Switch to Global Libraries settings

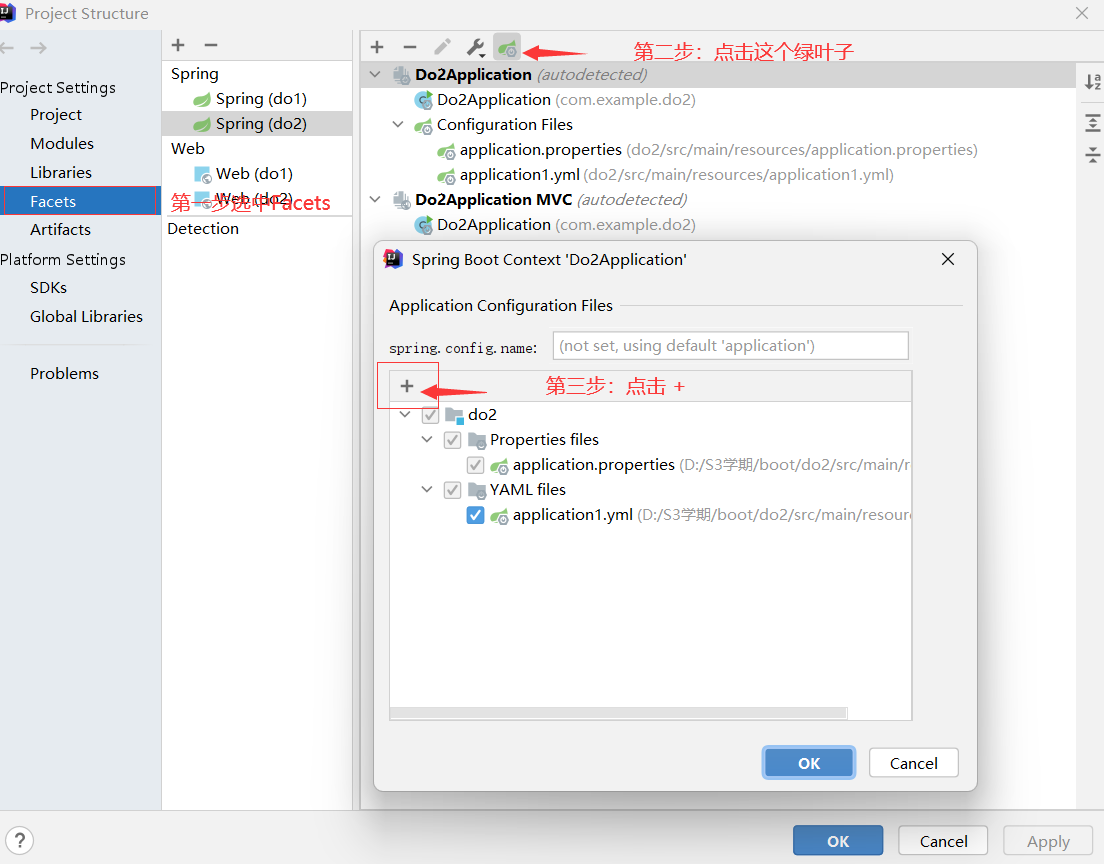[86, 316]
